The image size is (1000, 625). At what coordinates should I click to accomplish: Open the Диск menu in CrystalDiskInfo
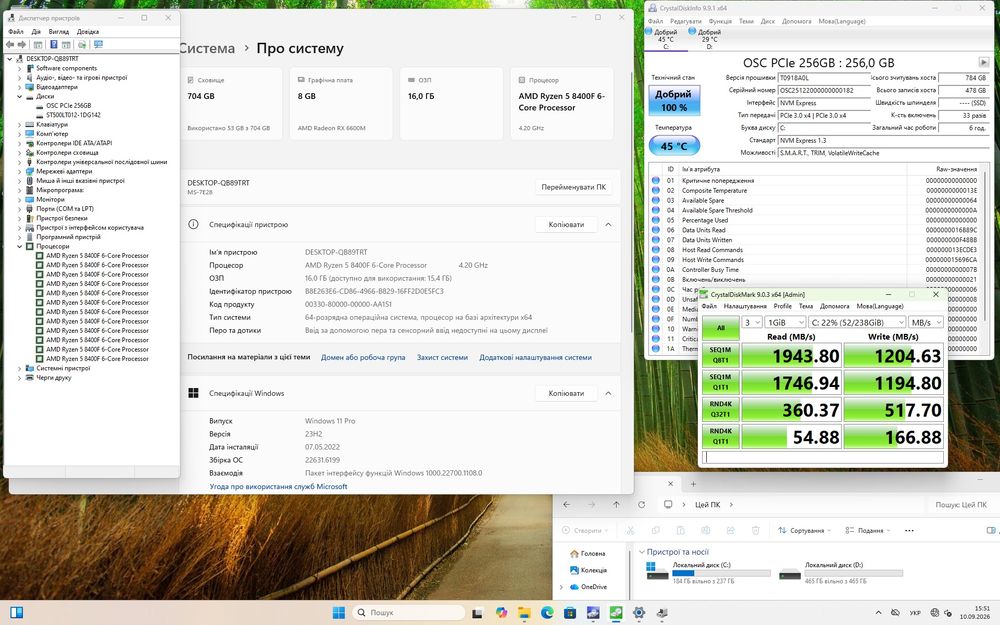pyautogui.click(x=768, y=21)
